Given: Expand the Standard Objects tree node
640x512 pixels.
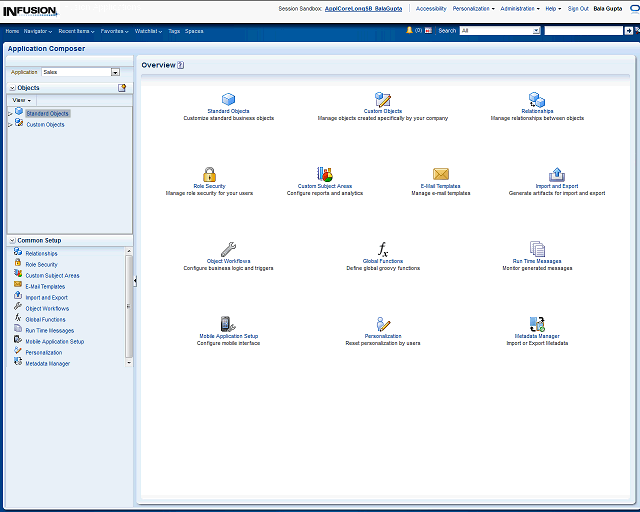Looking at the screenshot, I should [x=10, y=114].
